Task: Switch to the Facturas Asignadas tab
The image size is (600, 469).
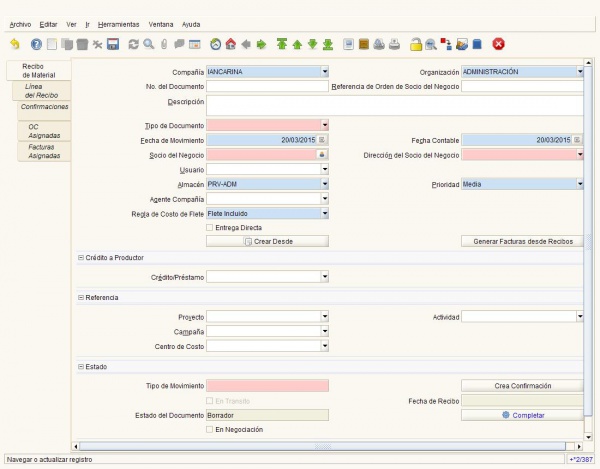Action: pyautogui.click(x=44, y=151)
